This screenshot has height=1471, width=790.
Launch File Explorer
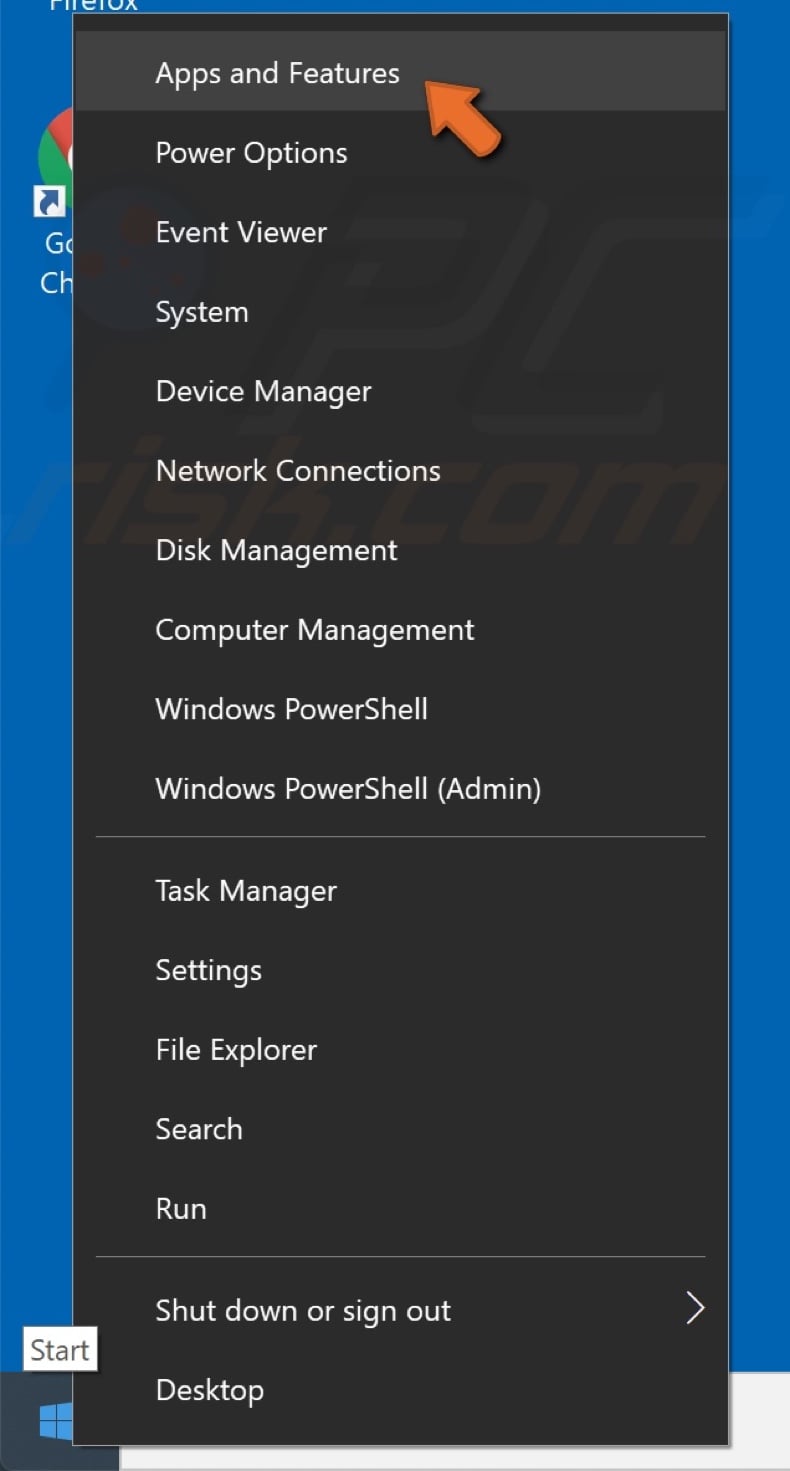tap(236, 1050)
